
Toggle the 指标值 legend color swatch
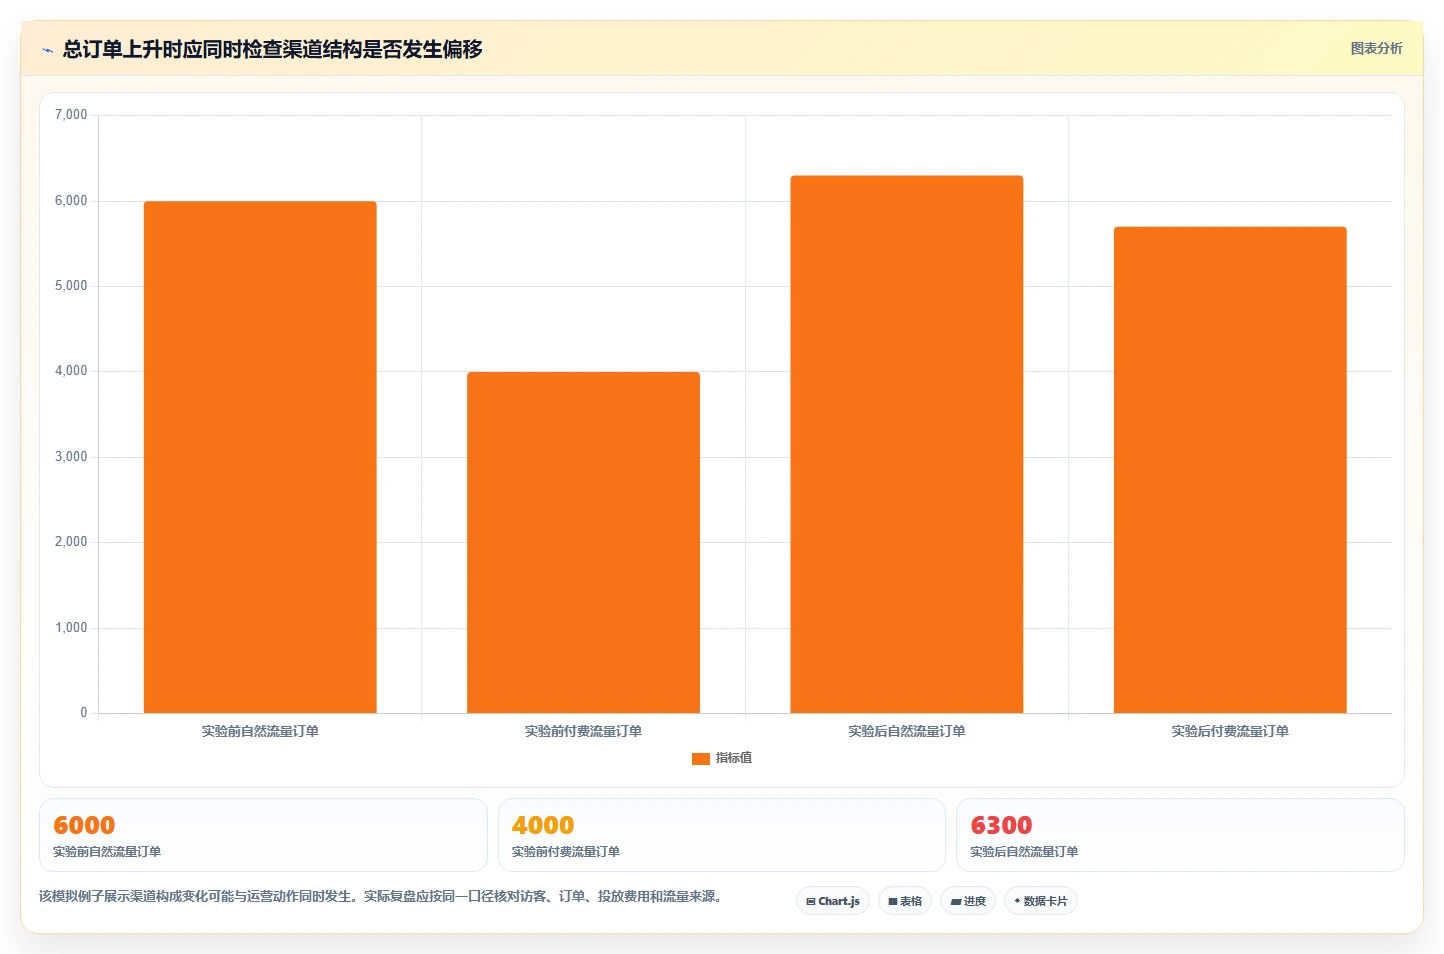click(x=700, y=758)
